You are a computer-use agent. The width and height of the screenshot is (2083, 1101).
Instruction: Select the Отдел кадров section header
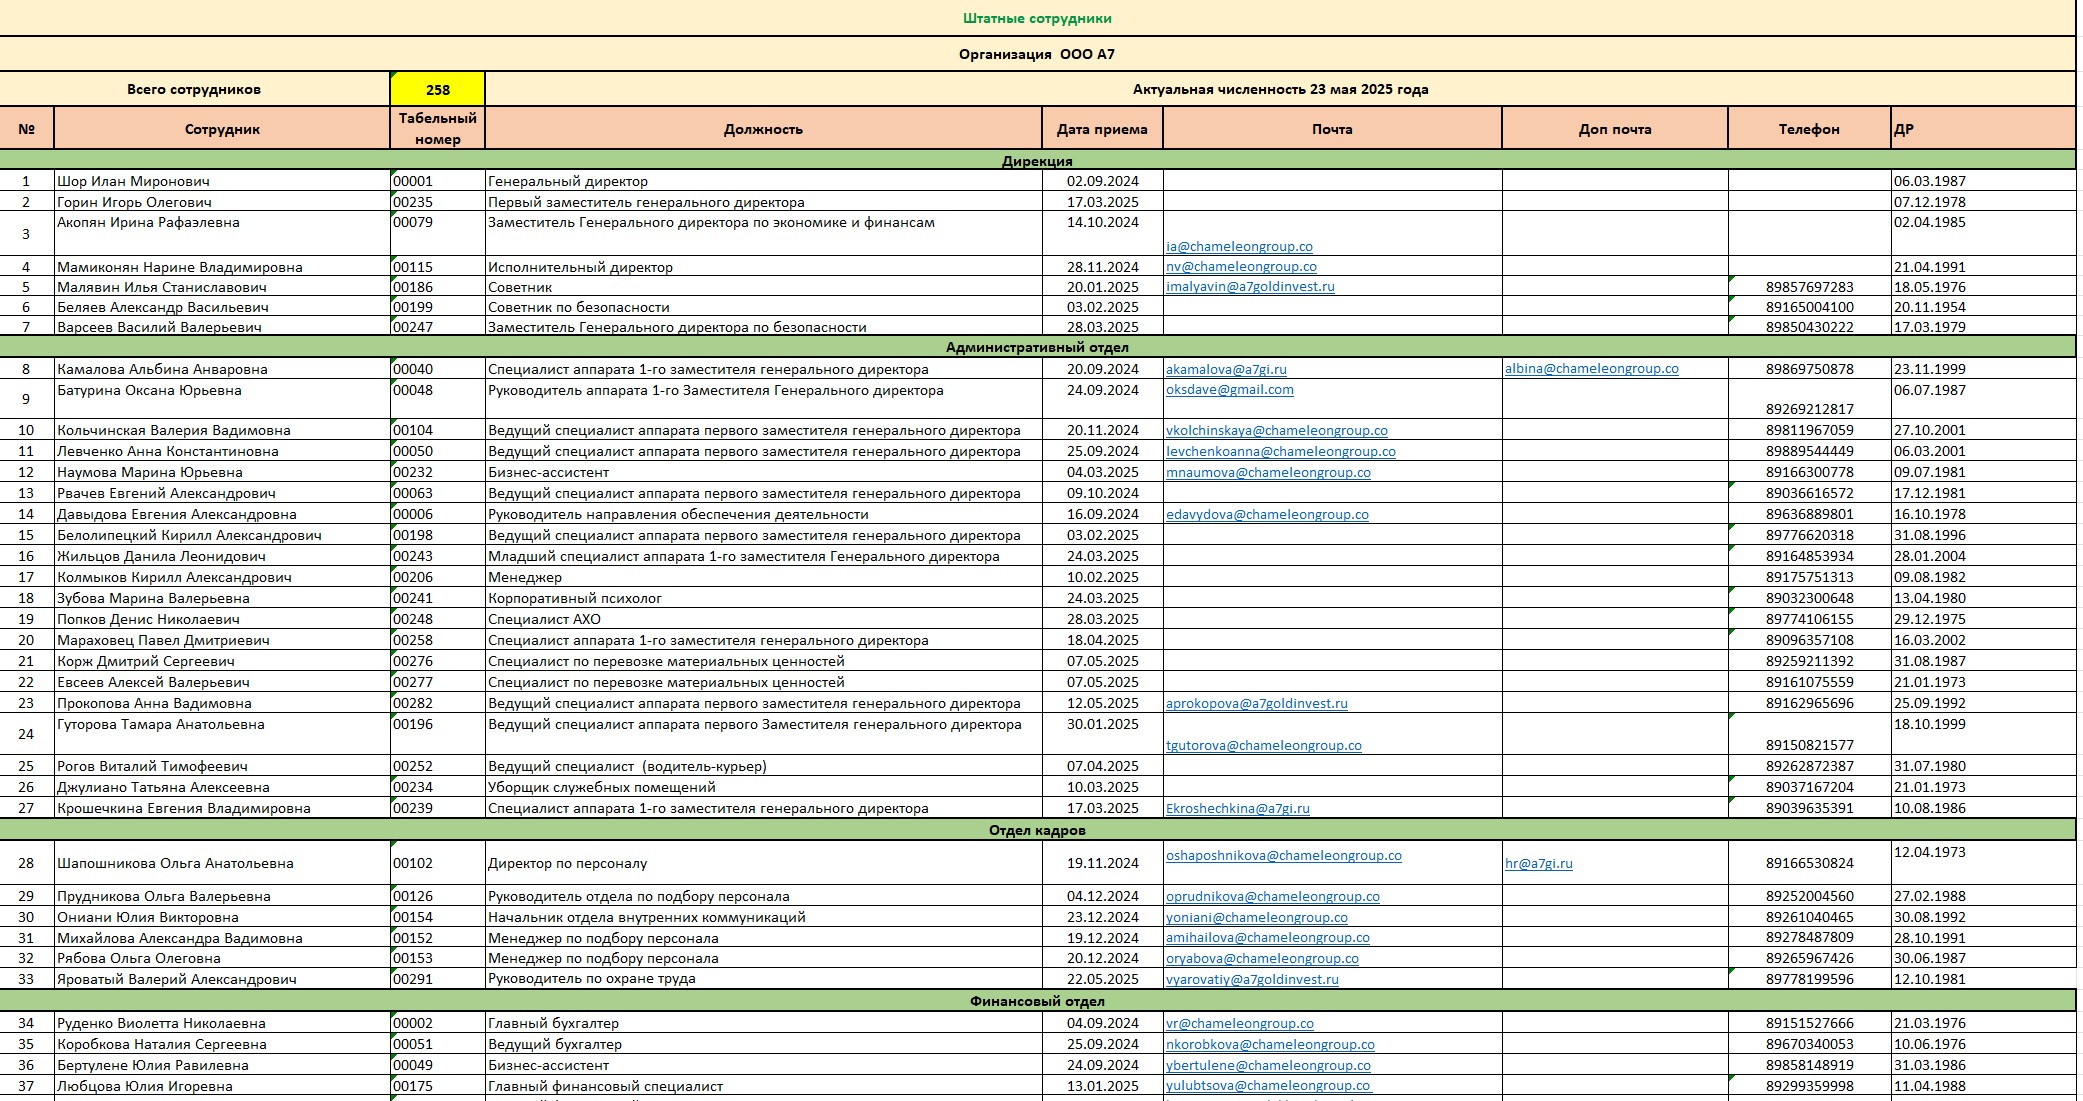tap(1037, 831)
